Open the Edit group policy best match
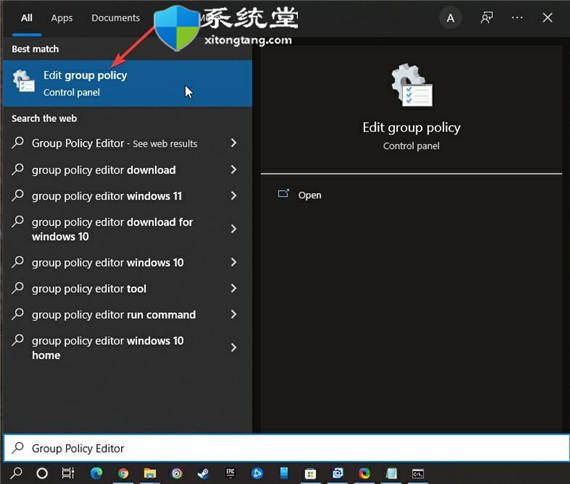The height and width of the screenshot is (484, 570). coord(127,83)
